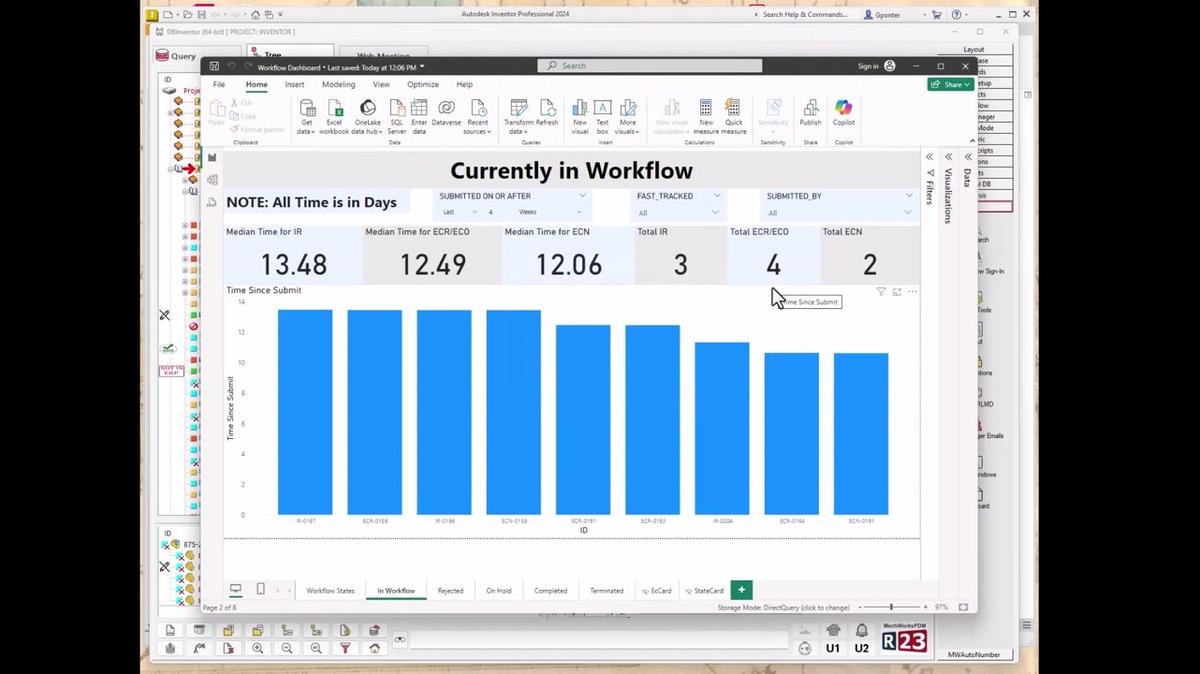Expand the Data pane

click(x=967, y=157)
